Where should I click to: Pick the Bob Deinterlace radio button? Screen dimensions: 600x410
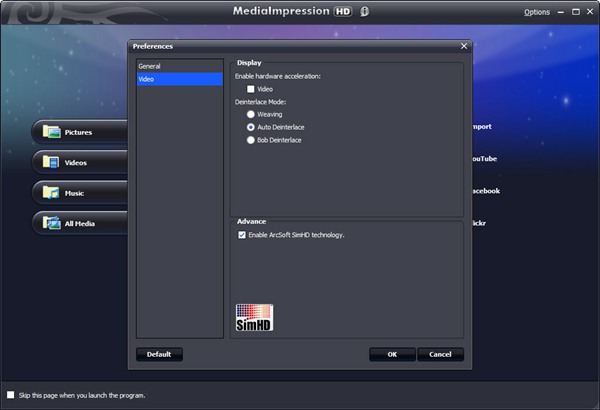(x=251, y=140)
